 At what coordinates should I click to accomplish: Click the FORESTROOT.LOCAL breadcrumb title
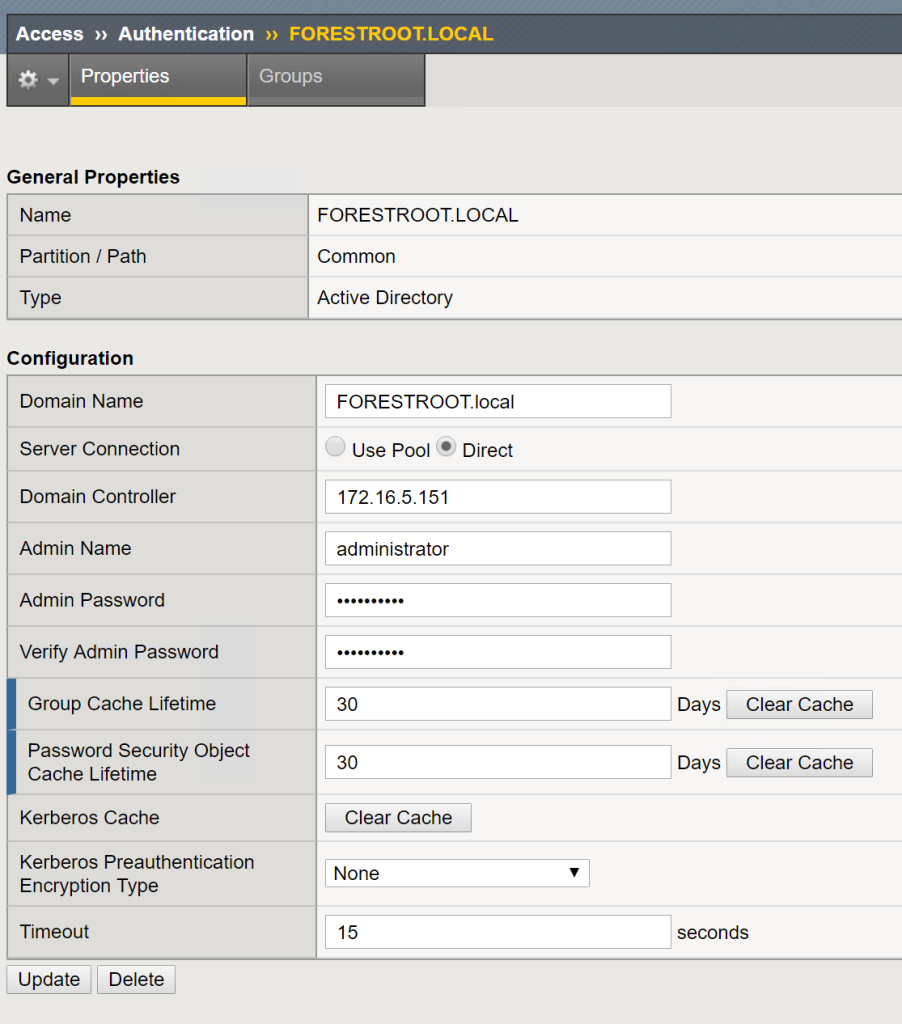click(x=391, y=34)
